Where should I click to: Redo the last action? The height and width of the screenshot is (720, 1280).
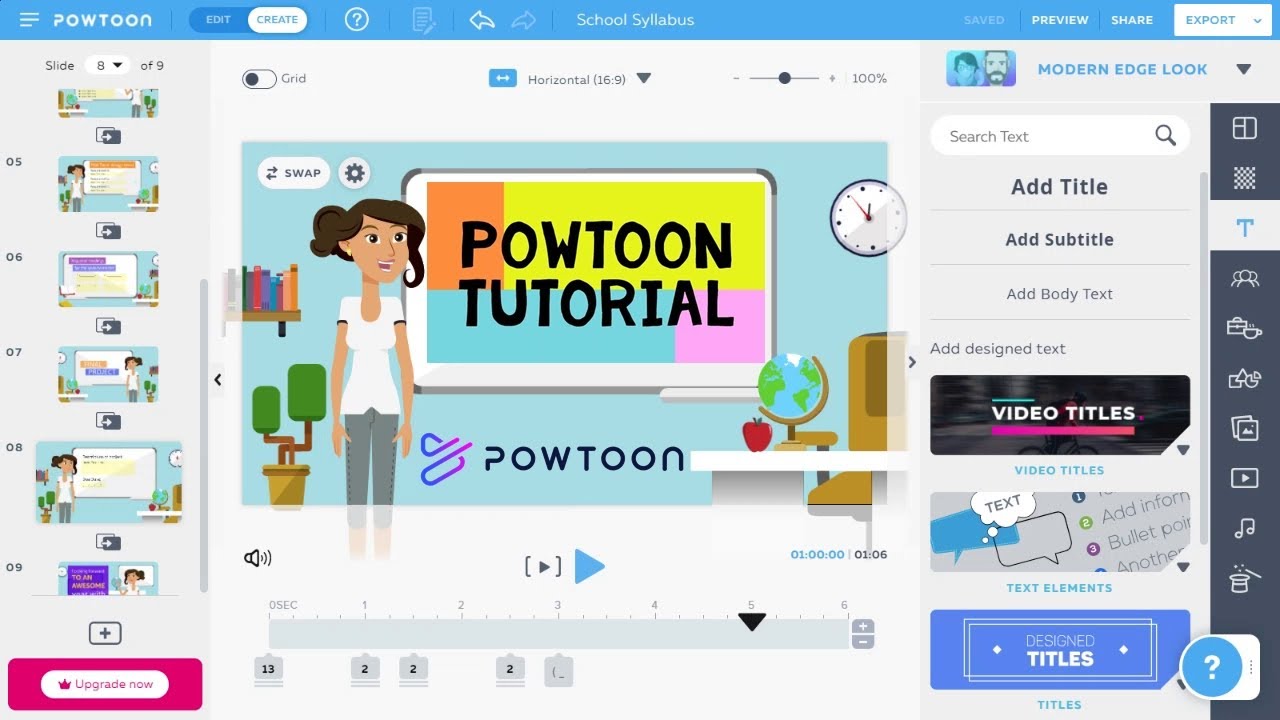(x=523, y=19)
